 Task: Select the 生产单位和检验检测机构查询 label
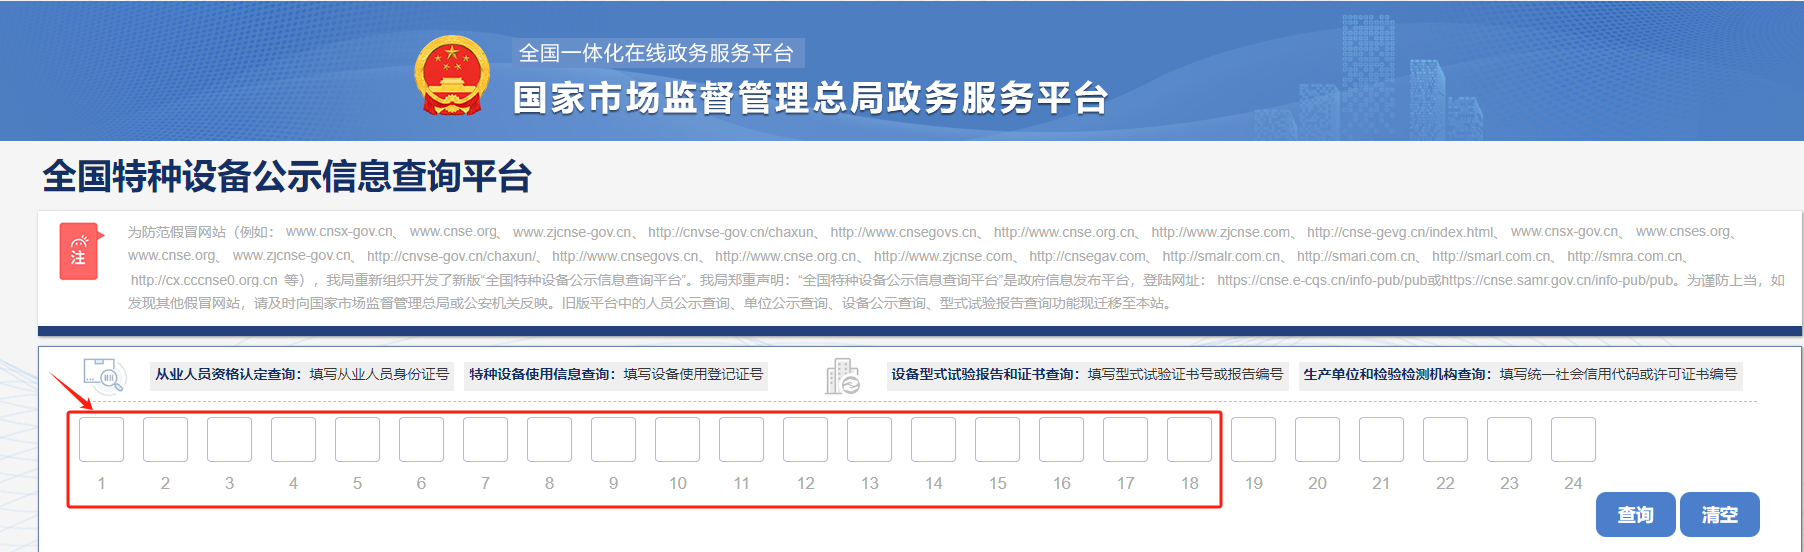coord(1395,374)
